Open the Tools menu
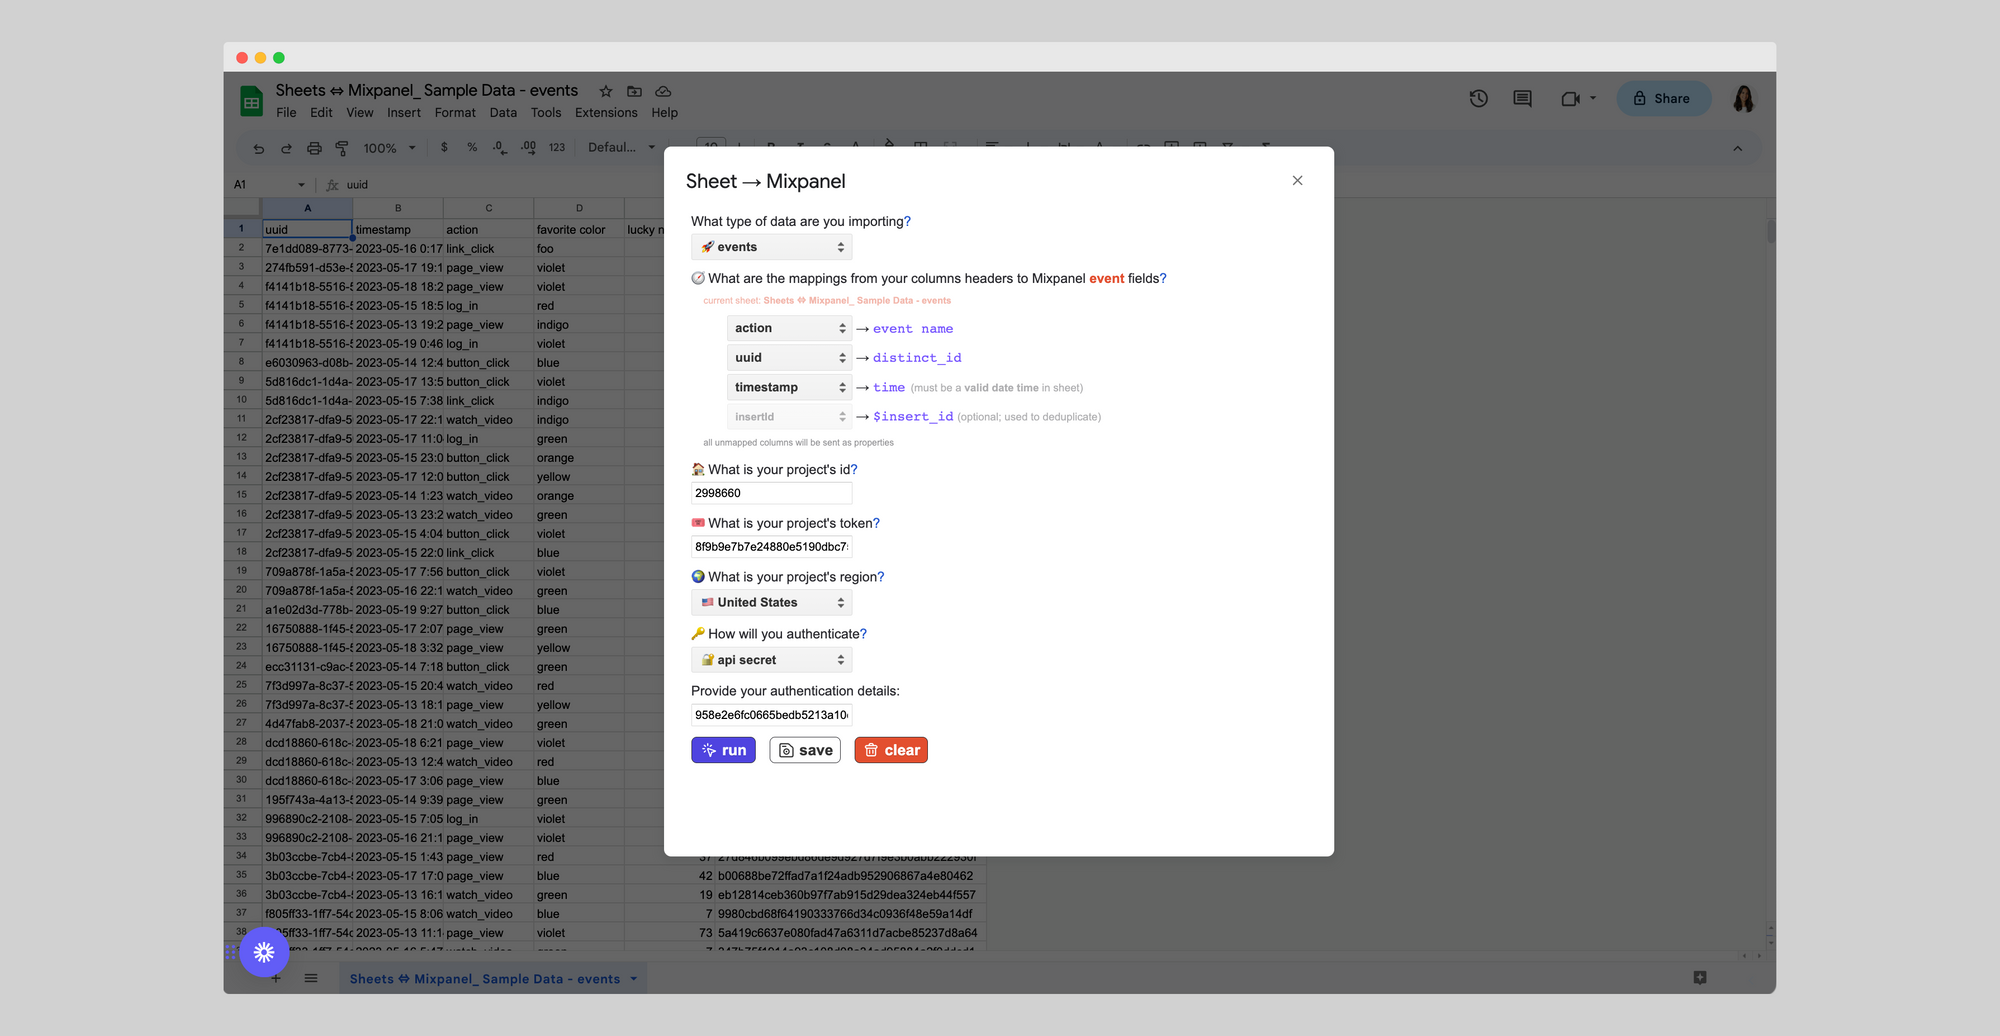Screen dimensions: 2000x1036 click(x=546, y=113)
